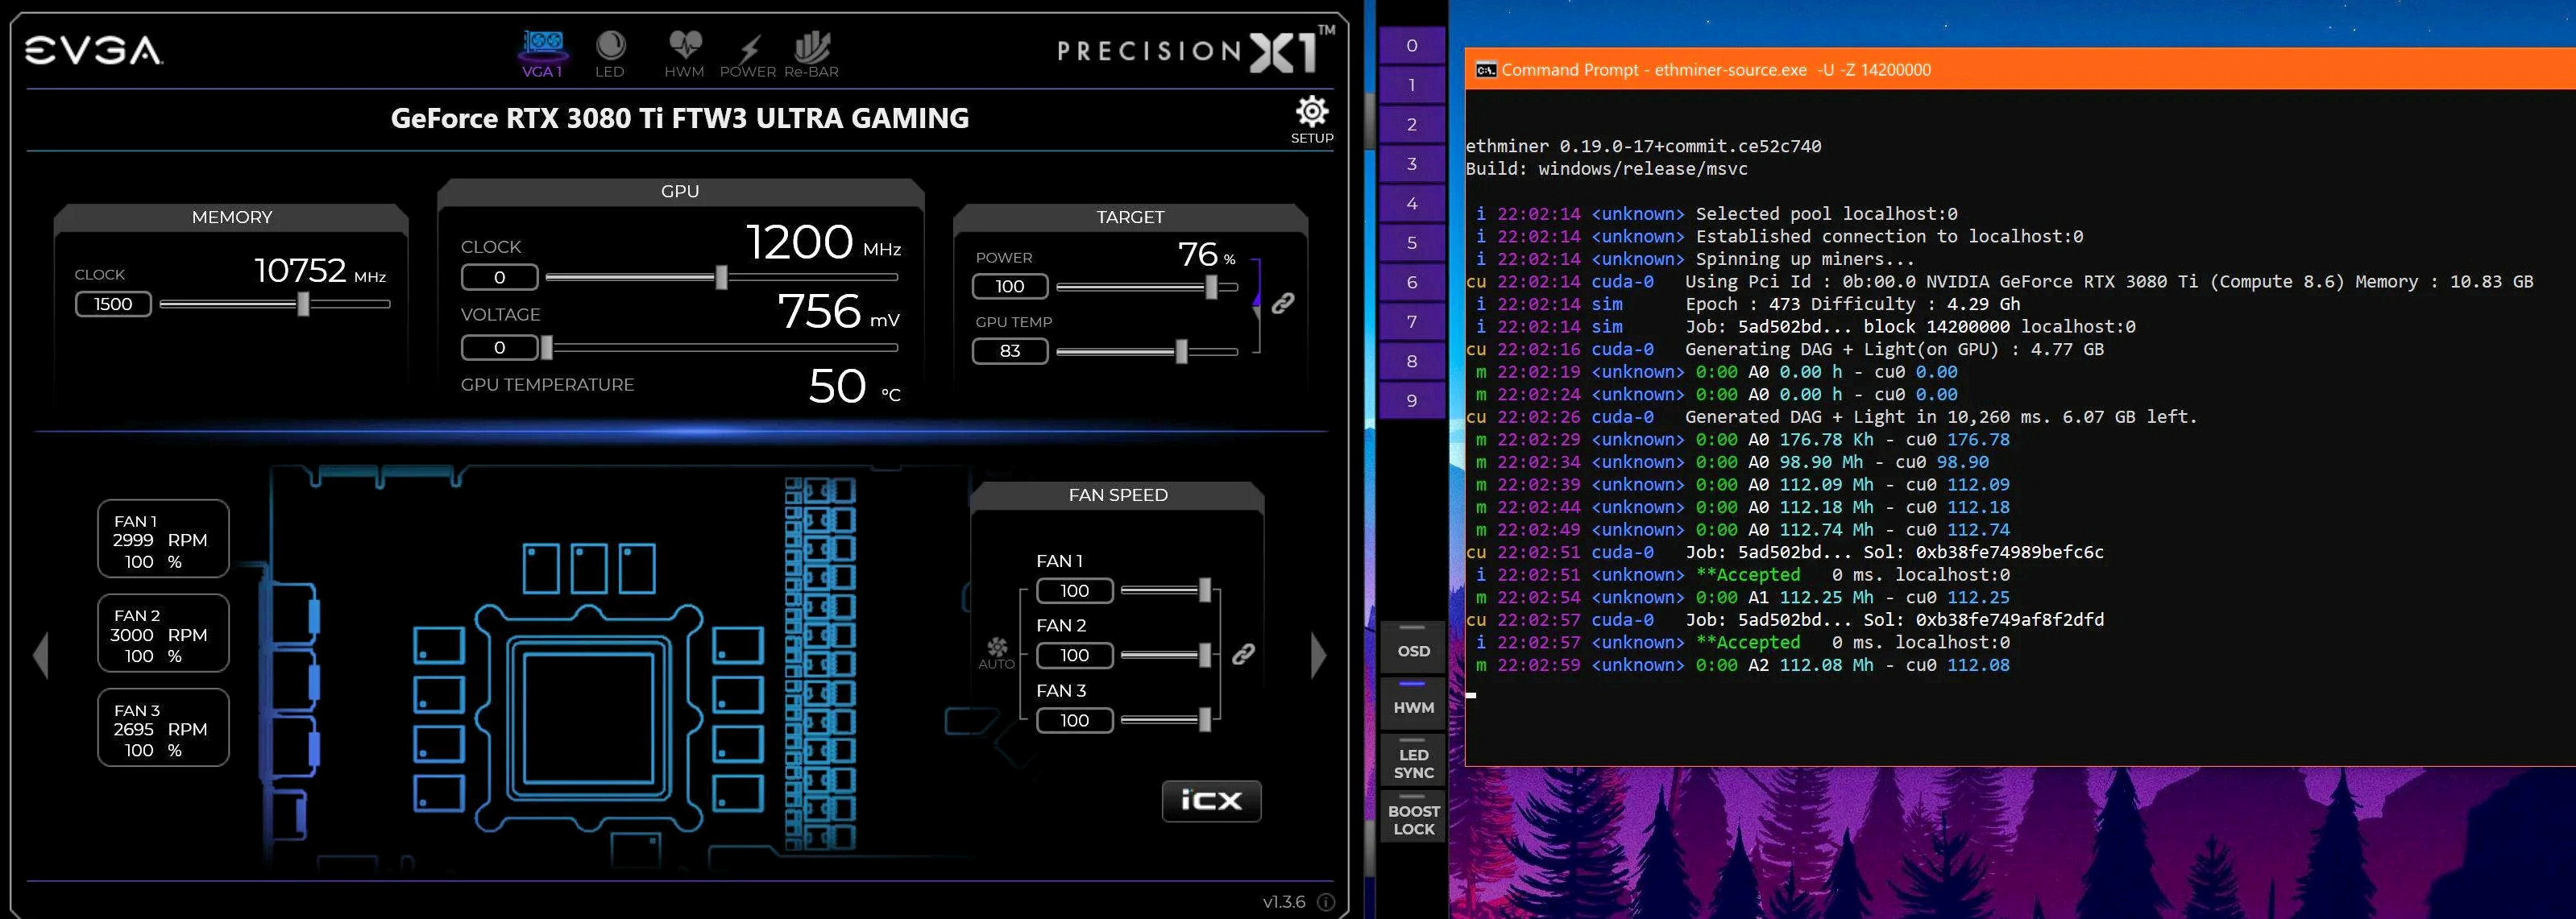Click the memory clock offset input field
This screenshot has width=2576, height=919.
pyautogui.click(x=113, y=304)
